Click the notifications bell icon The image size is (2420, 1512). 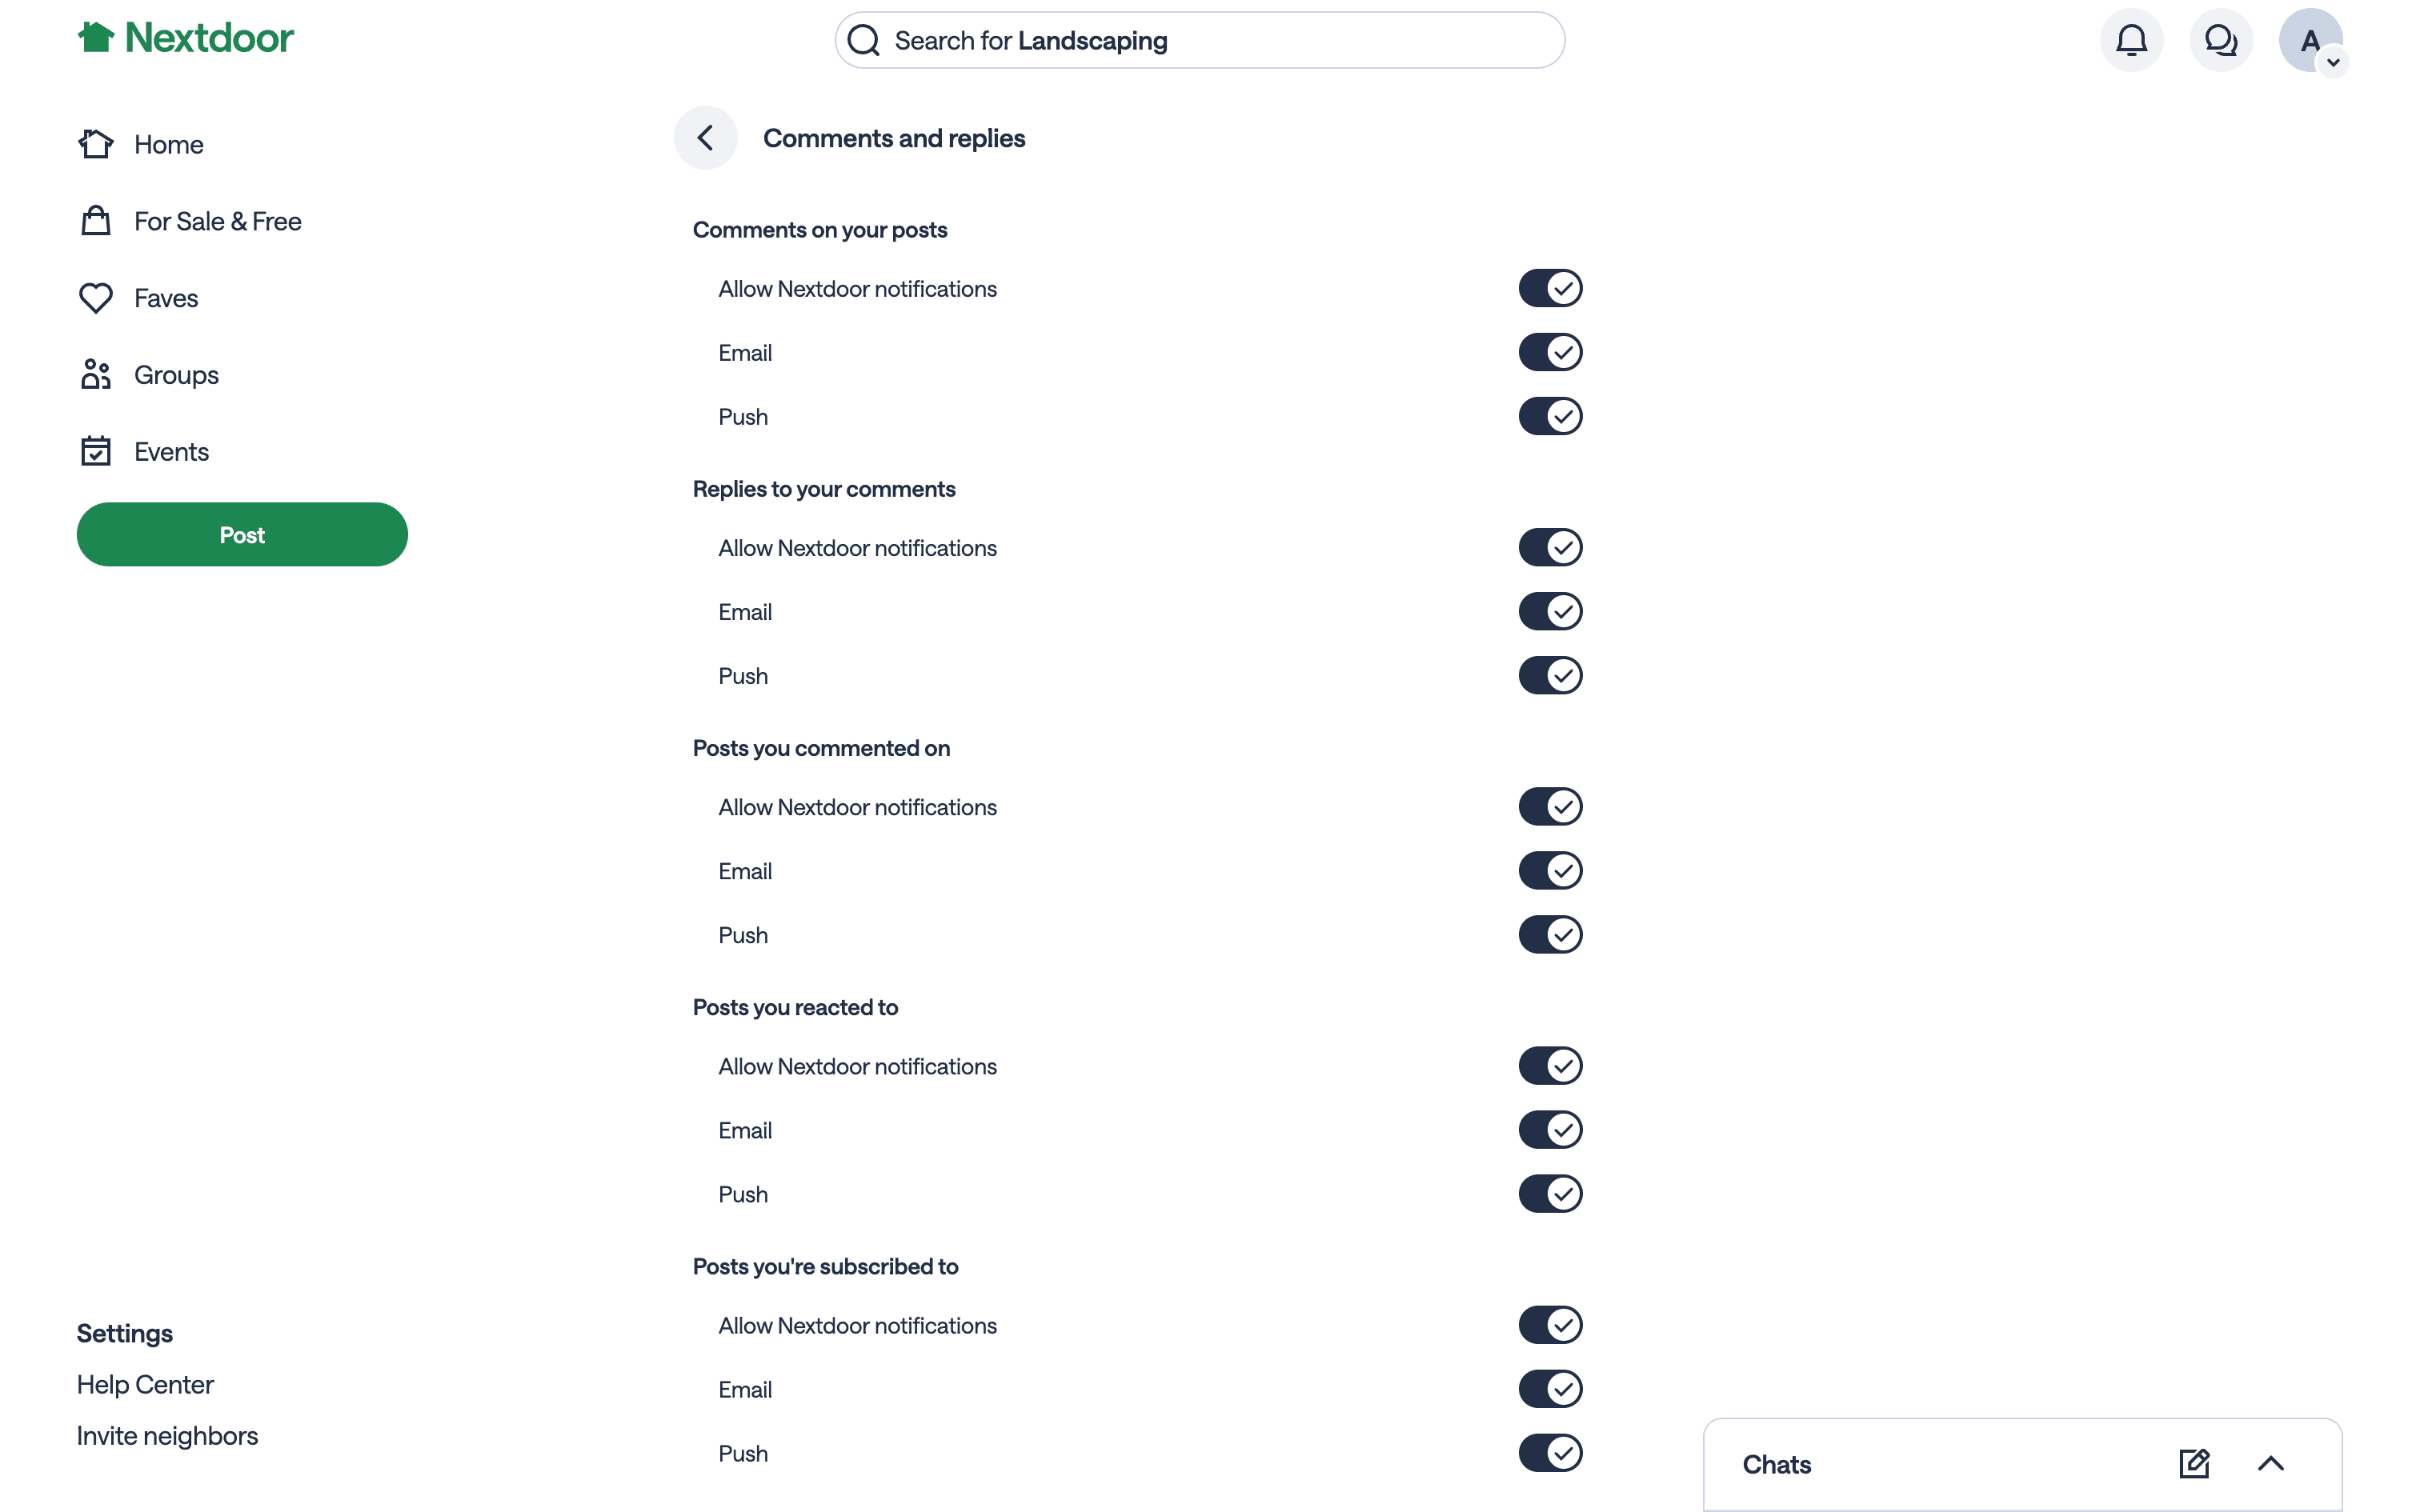pyautogui.click(x=2131, y=41)
